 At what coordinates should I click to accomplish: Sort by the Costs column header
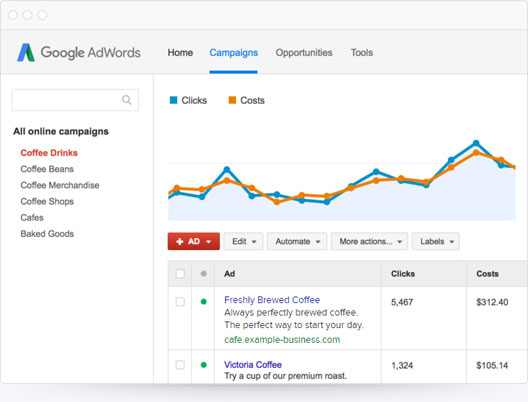pos(487,274)
